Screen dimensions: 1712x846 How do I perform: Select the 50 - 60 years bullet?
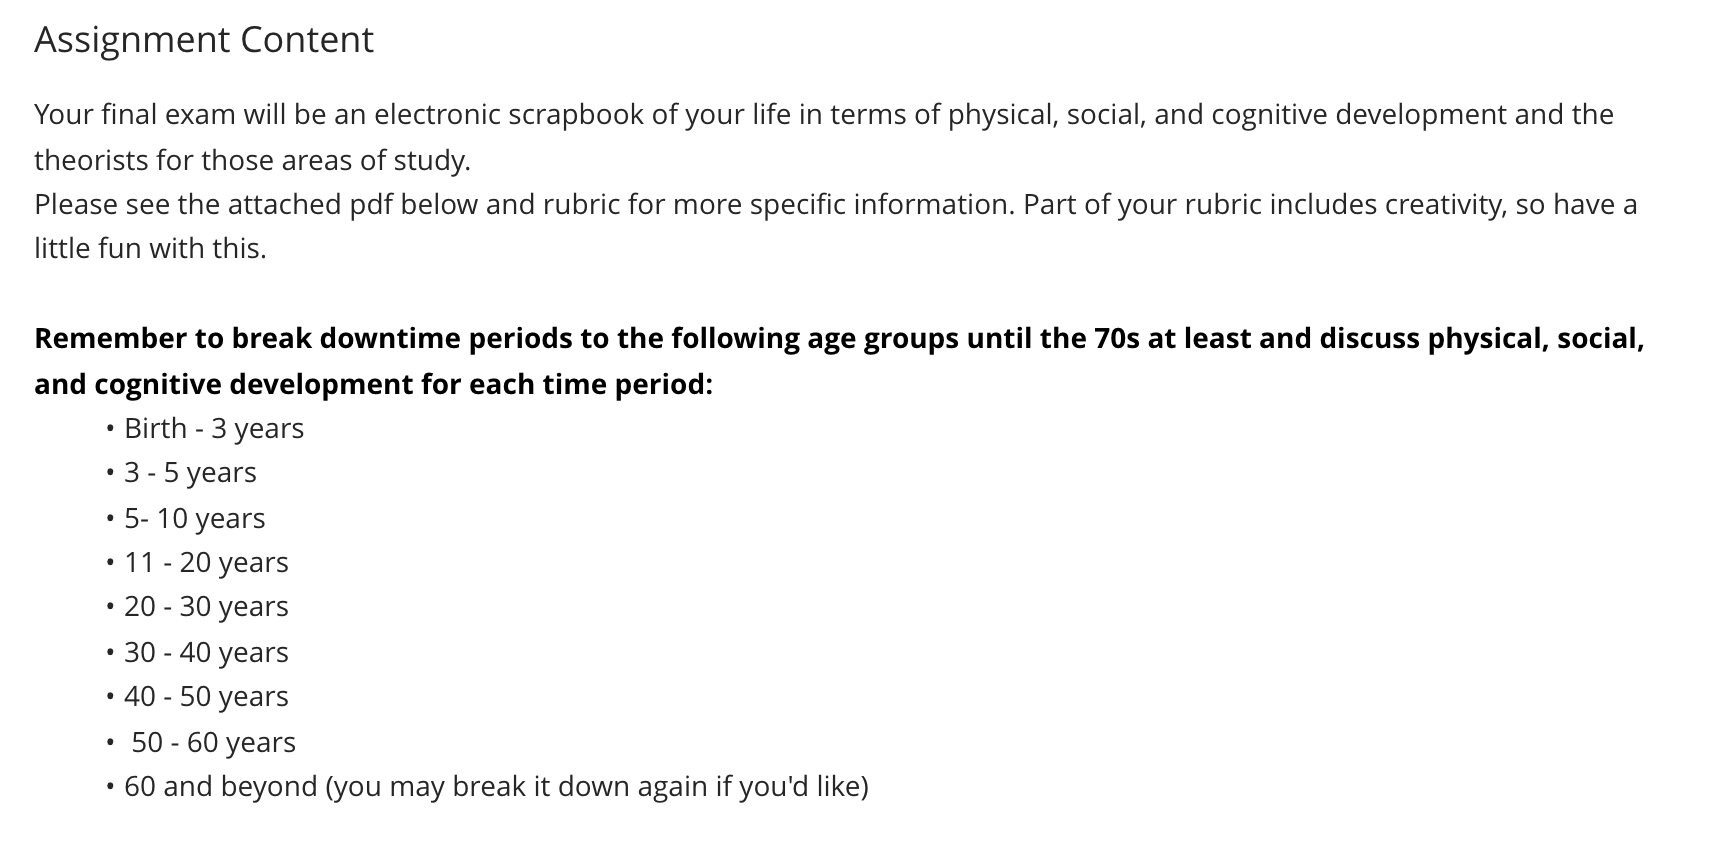214,742
